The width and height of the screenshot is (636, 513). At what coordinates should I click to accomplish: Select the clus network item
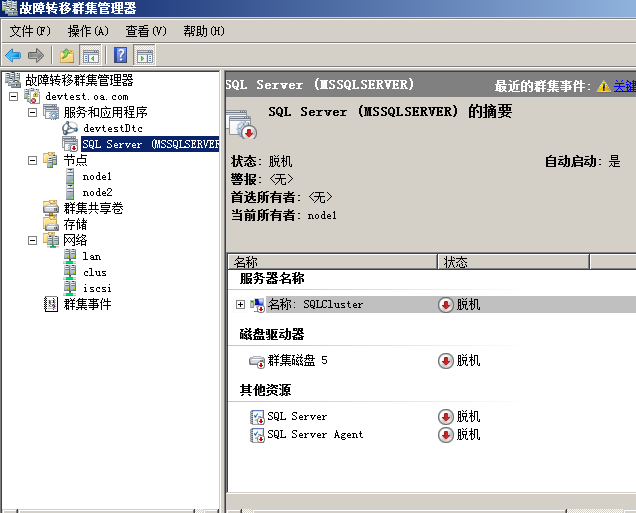pos(95,273)
